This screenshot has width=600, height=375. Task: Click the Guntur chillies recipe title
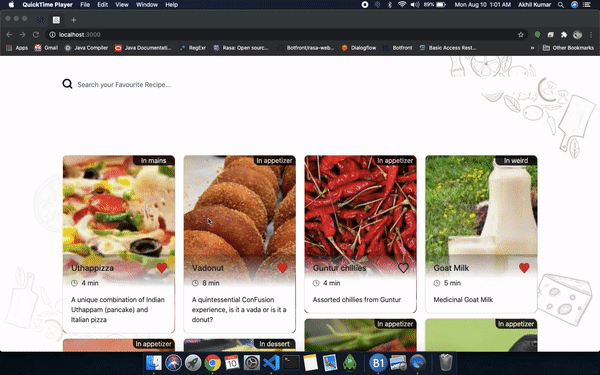(x=339, y=268)
